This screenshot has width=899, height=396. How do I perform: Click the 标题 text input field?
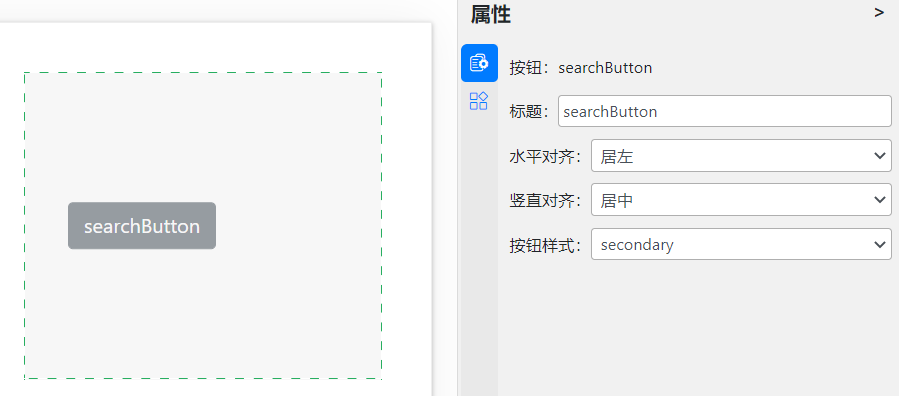[725, 111]
